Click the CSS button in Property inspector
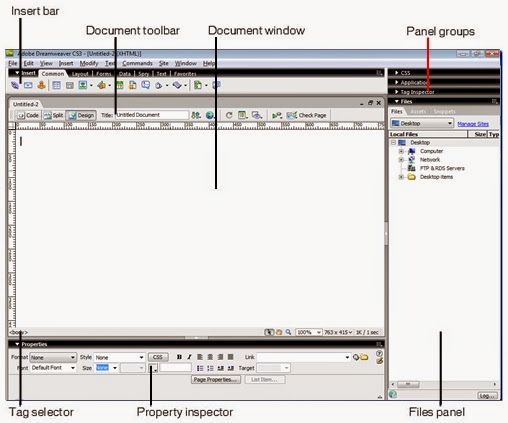The width and height of the screenshot is (508, 423). pos(158,357)
